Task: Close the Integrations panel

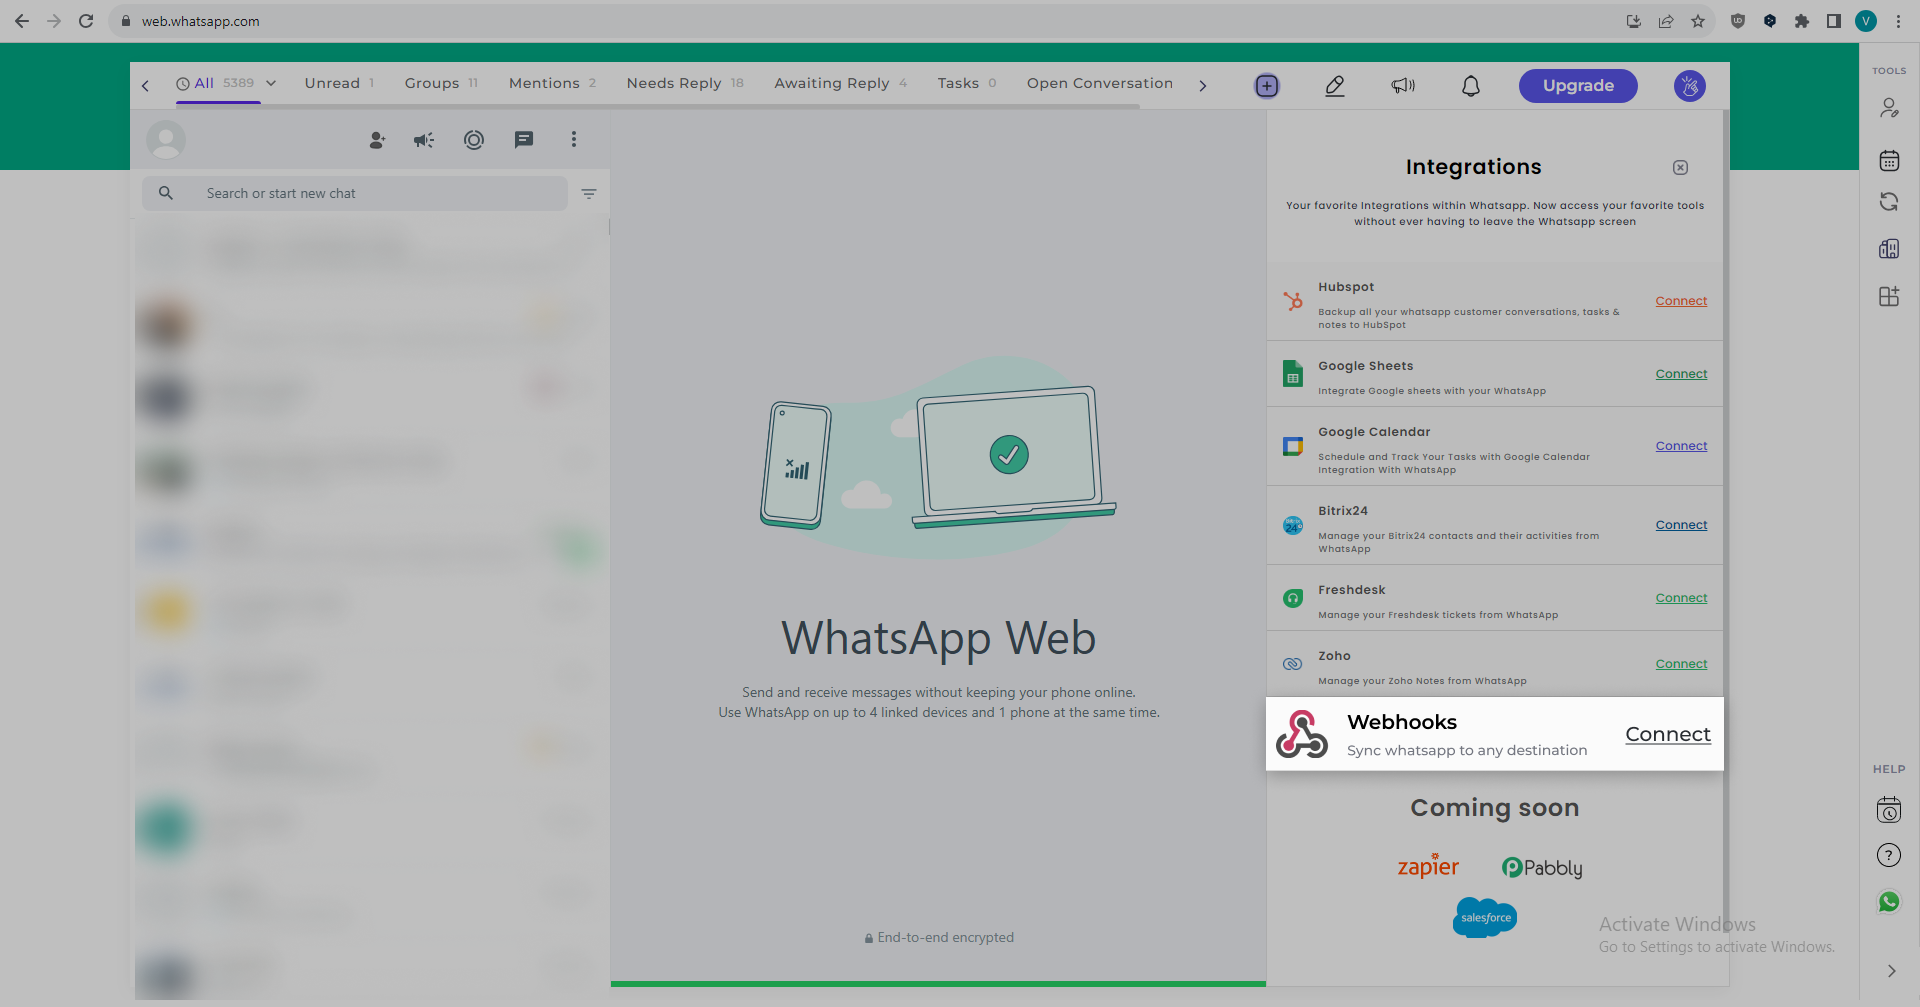Action: 1680,167
